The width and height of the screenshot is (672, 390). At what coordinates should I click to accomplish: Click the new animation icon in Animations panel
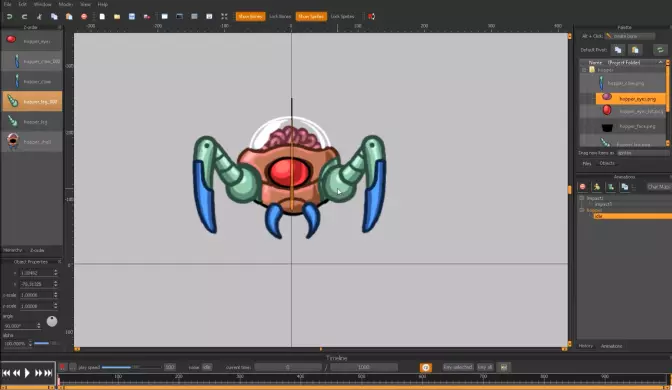(611, 186)
